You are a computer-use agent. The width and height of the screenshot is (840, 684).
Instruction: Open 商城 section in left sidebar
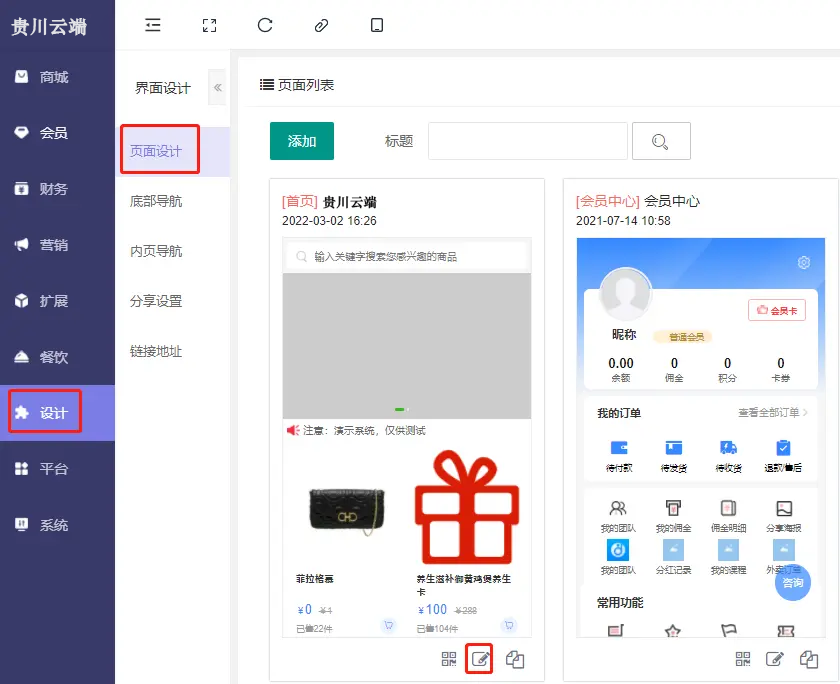point(57,77)
